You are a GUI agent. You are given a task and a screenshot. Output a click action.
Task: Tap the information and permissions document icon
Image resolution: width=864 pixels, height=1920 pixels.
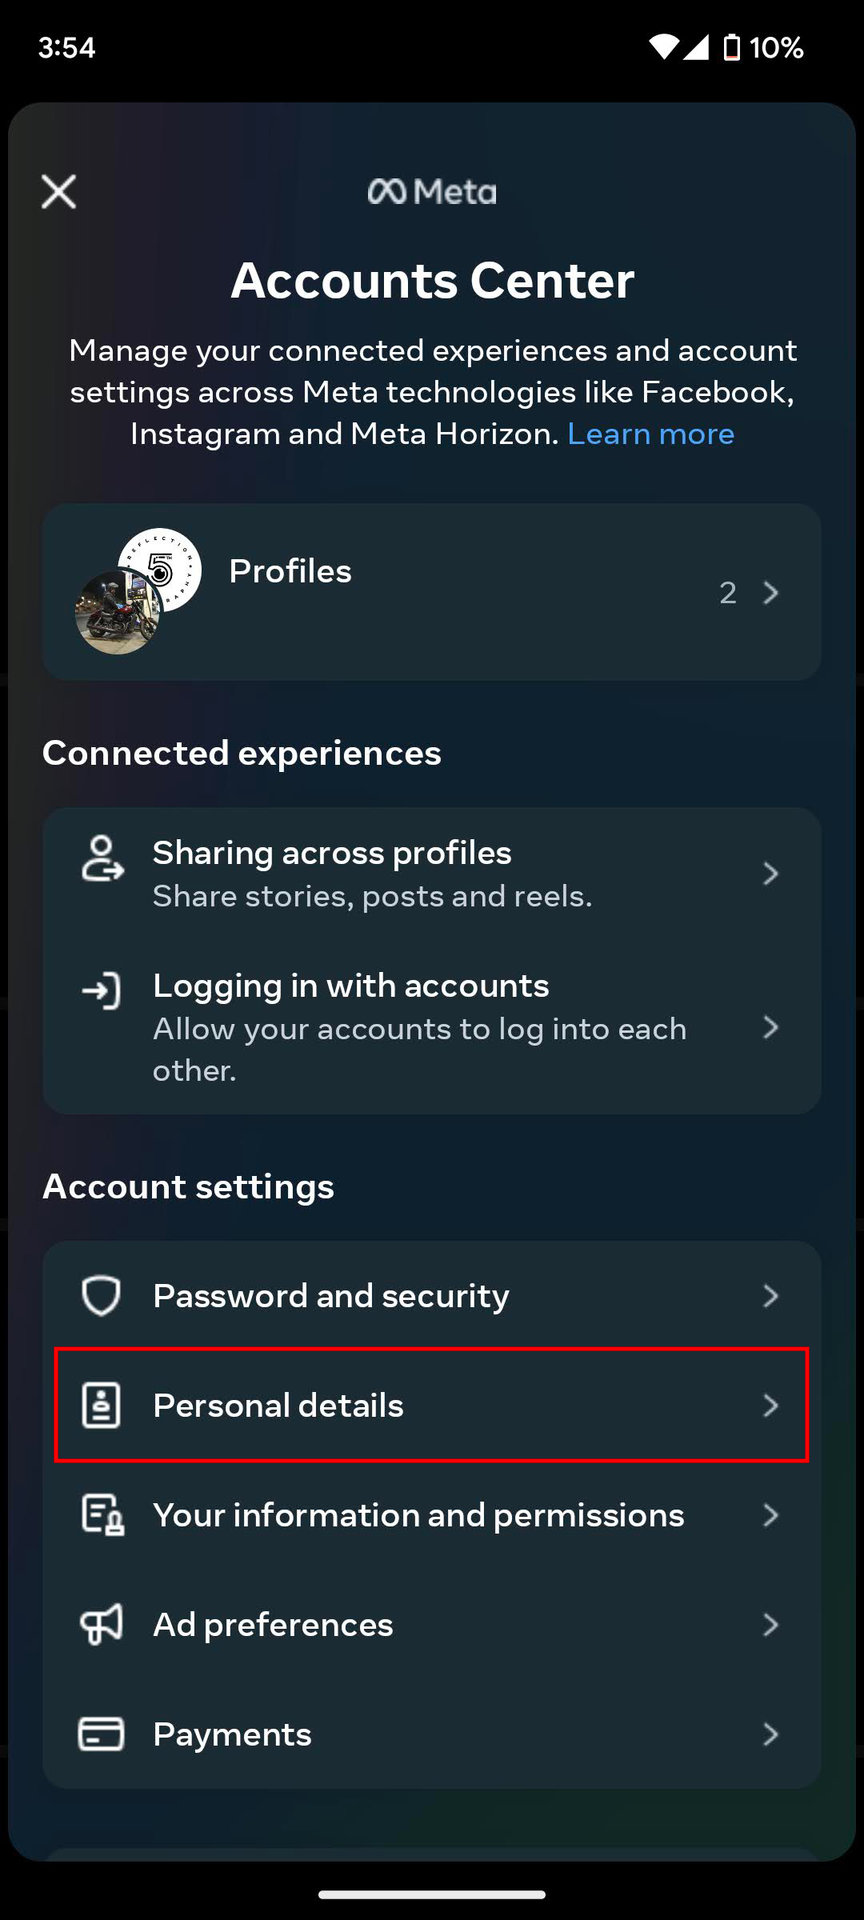point(102,1515)
